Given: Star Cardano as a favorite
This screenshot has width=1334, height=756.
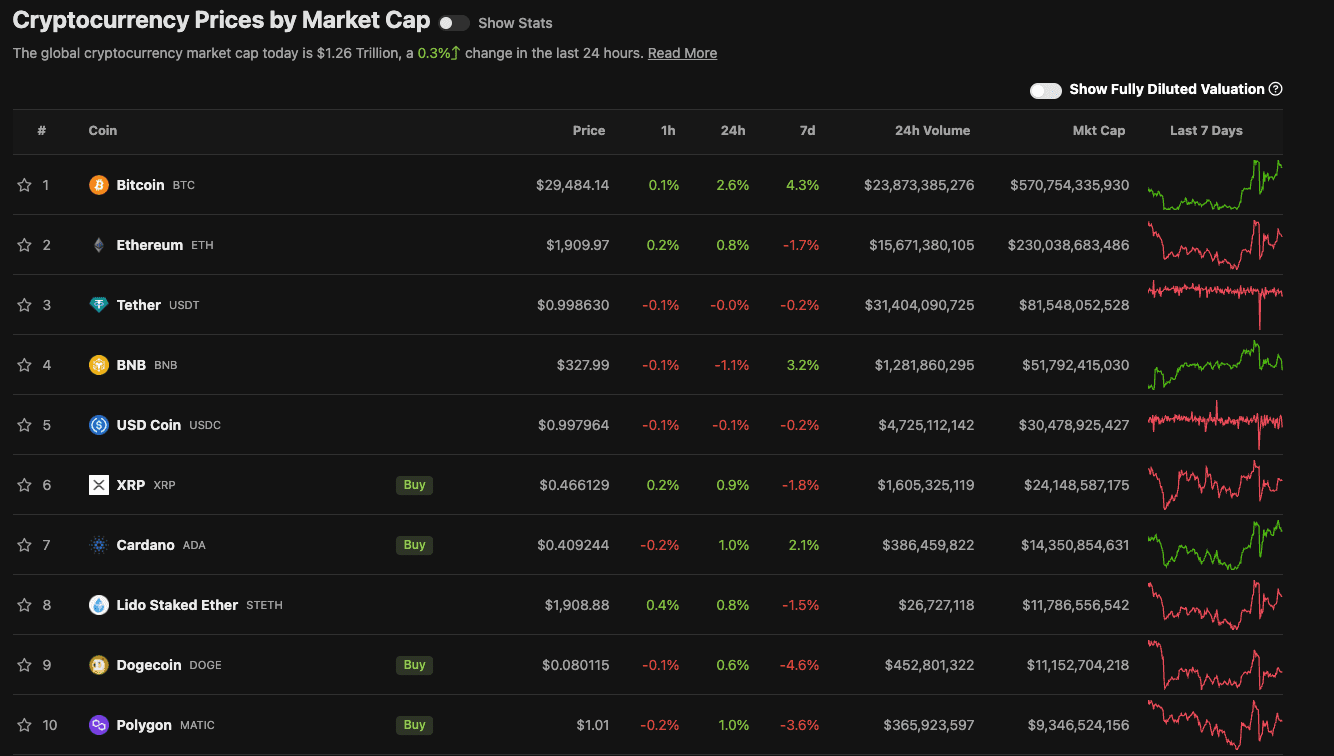Looking at the screenshot, I should [x=24, y=545].
